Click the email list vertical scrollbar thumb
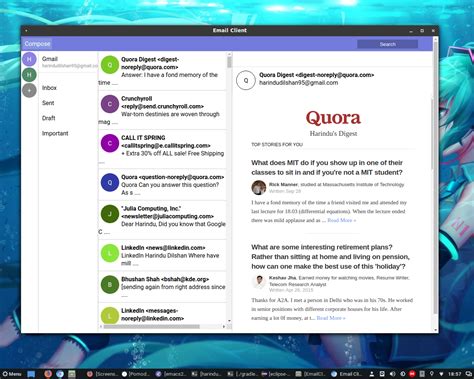This screenshot has width=474, height=379. coord(229,62)
